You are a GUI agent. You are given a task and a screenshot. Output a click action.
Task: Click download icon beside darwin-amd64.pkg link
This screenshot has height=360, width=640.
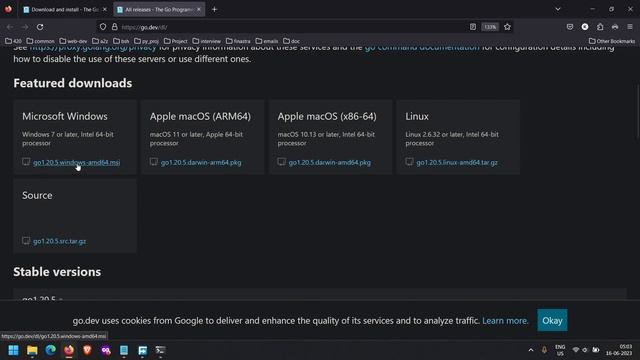click(282, 162)
